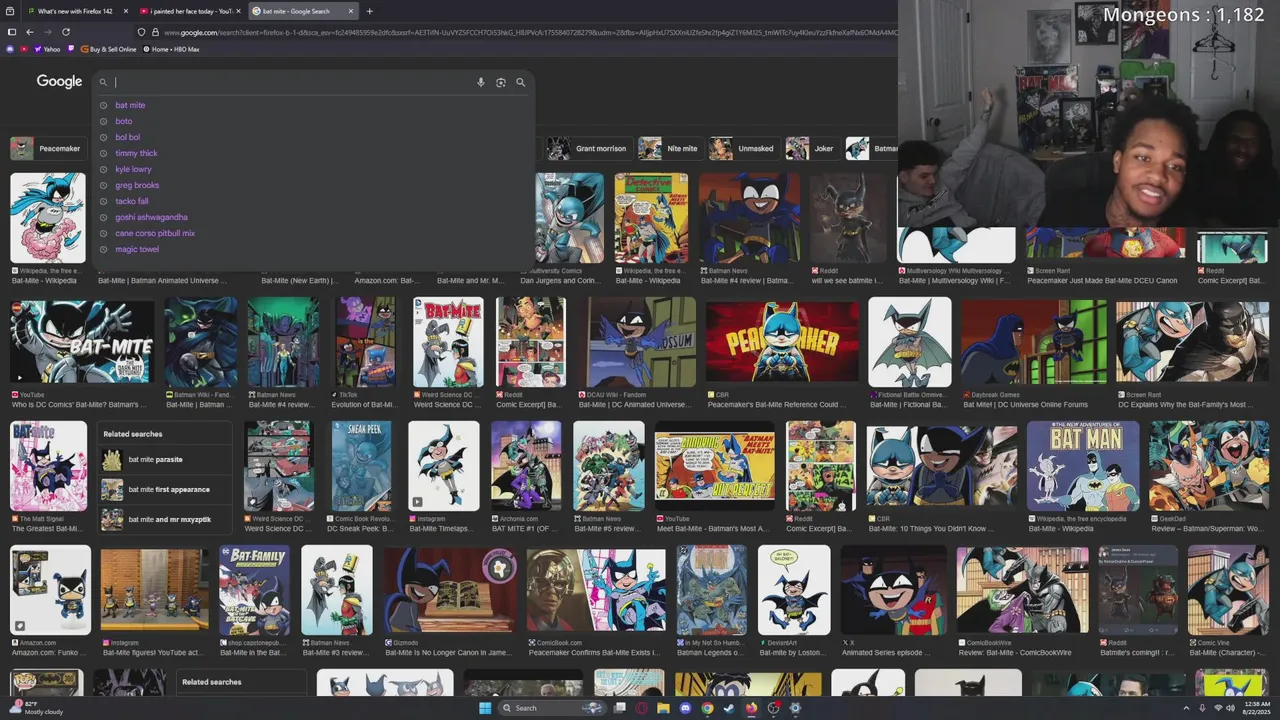Open the Amazon Funko Bat-Mite image result
Screen dimensions: 1280x720
(x=50, y=590)
